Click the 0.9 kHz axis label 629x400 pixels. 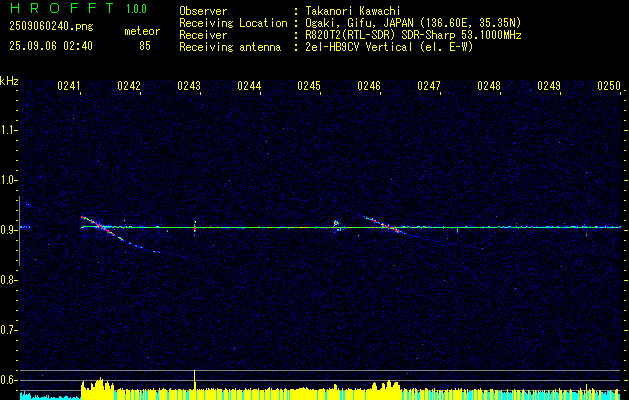[8, 230]
